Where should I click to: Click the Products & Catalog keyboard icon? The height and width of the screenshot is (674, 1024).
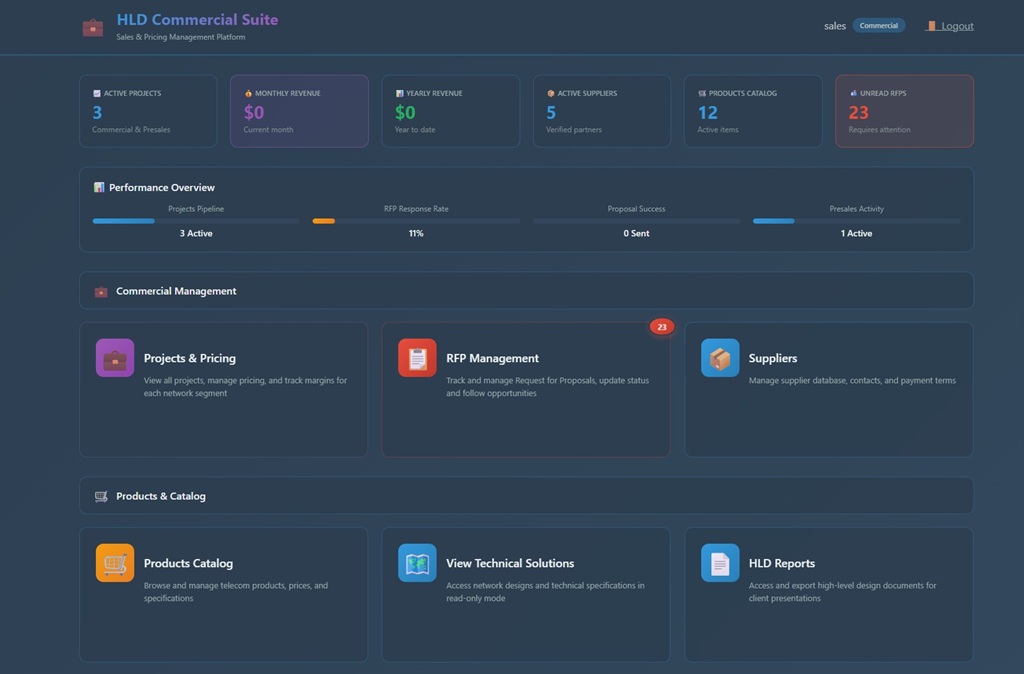pos(100,495)
